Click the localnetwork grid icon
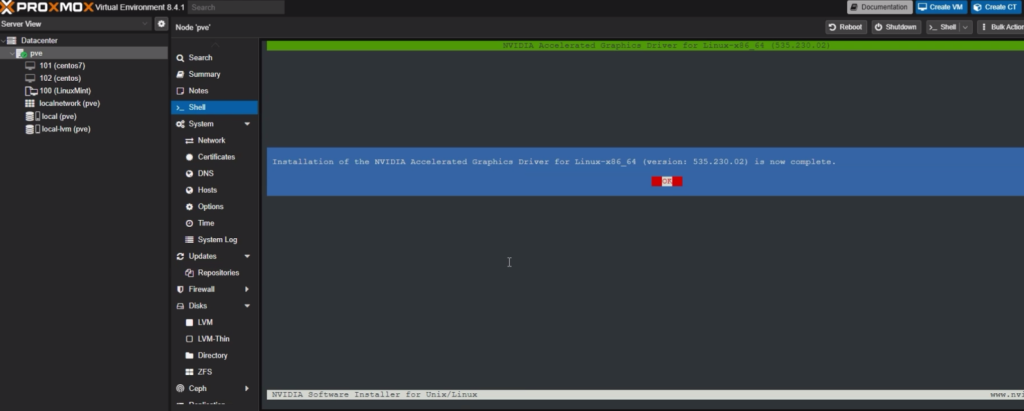Image resolution: width=1024 pixels, height=411 pixels. [x=30, y=103]
